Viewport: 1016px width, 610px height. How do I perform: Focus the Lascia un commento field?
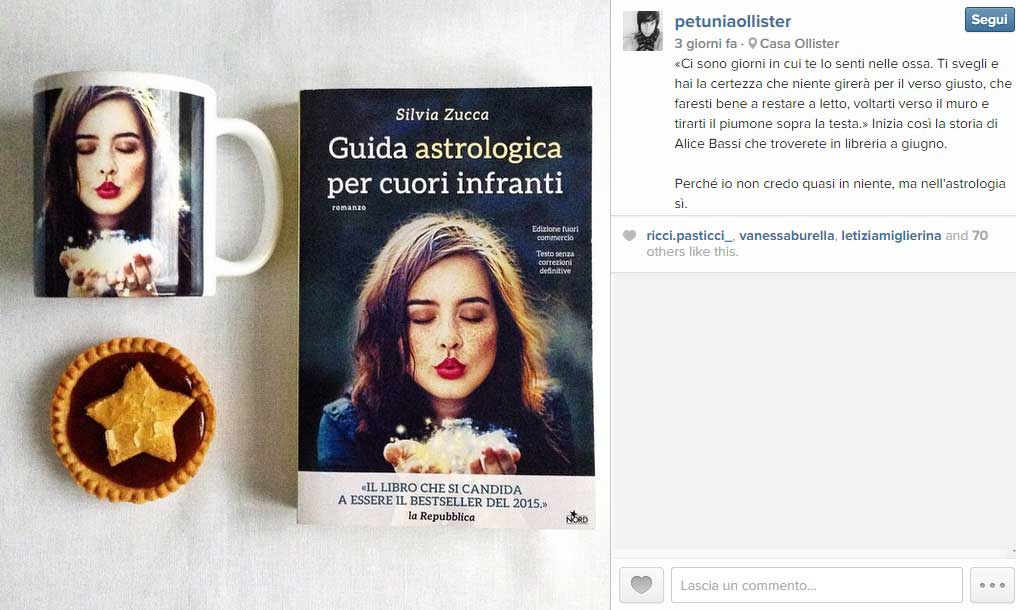click(x=816, y=585)
